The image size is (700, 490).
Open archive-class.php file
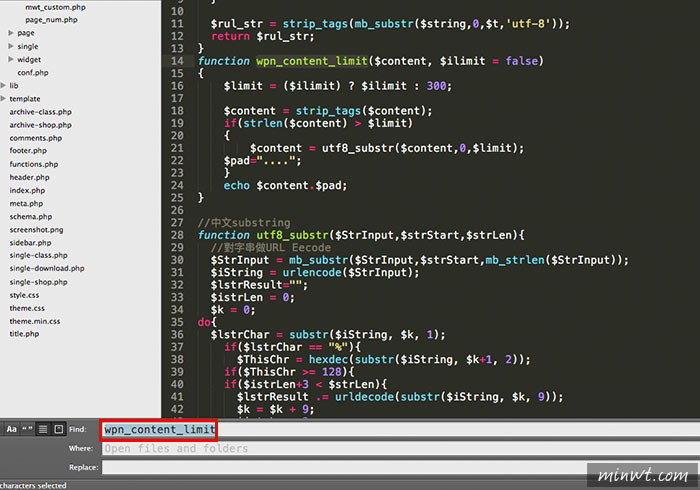(x=41, y=112)
